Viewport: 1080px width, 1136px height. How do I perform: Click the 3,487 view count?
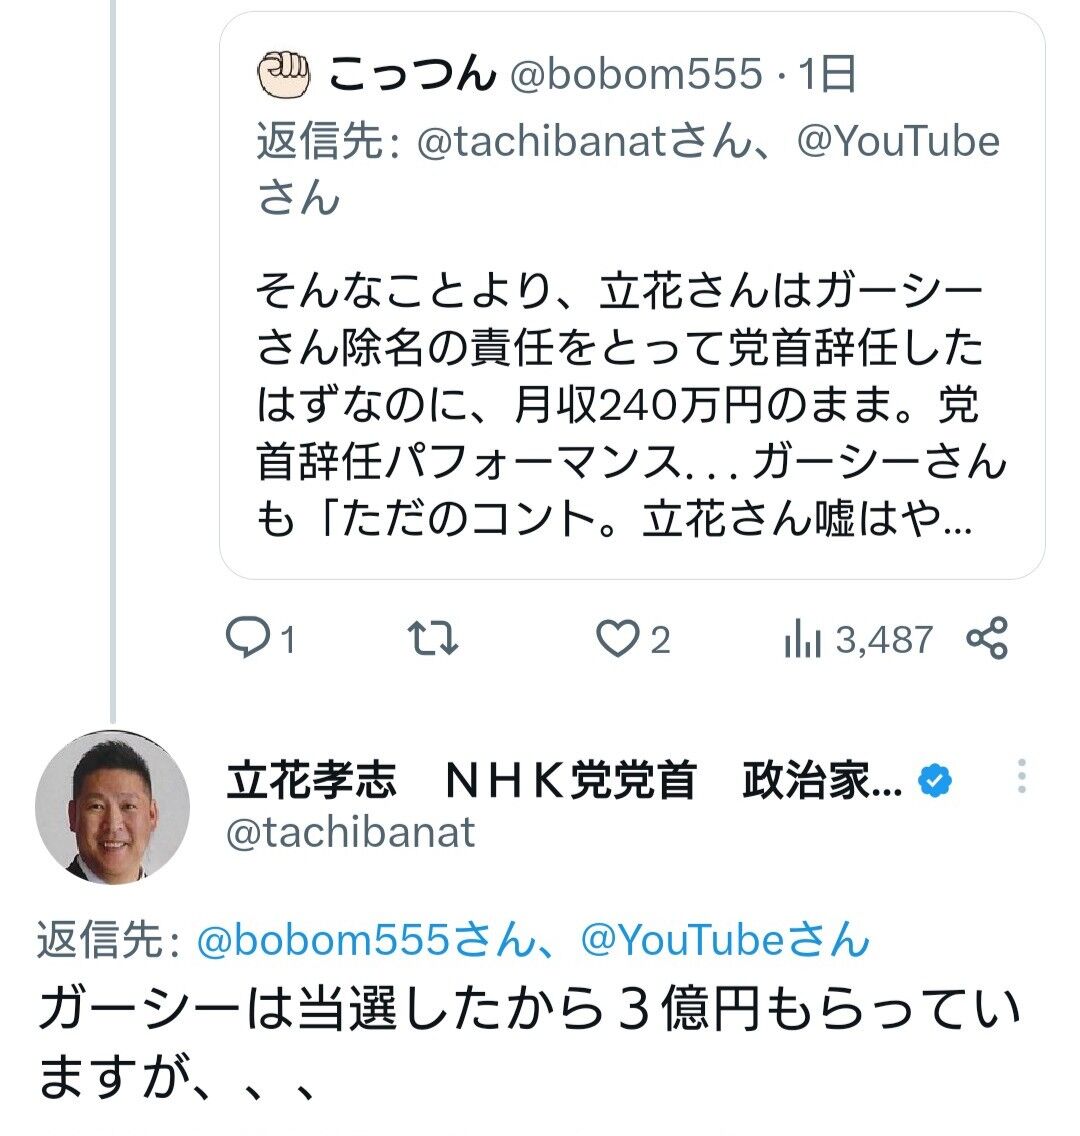(884, 639)
